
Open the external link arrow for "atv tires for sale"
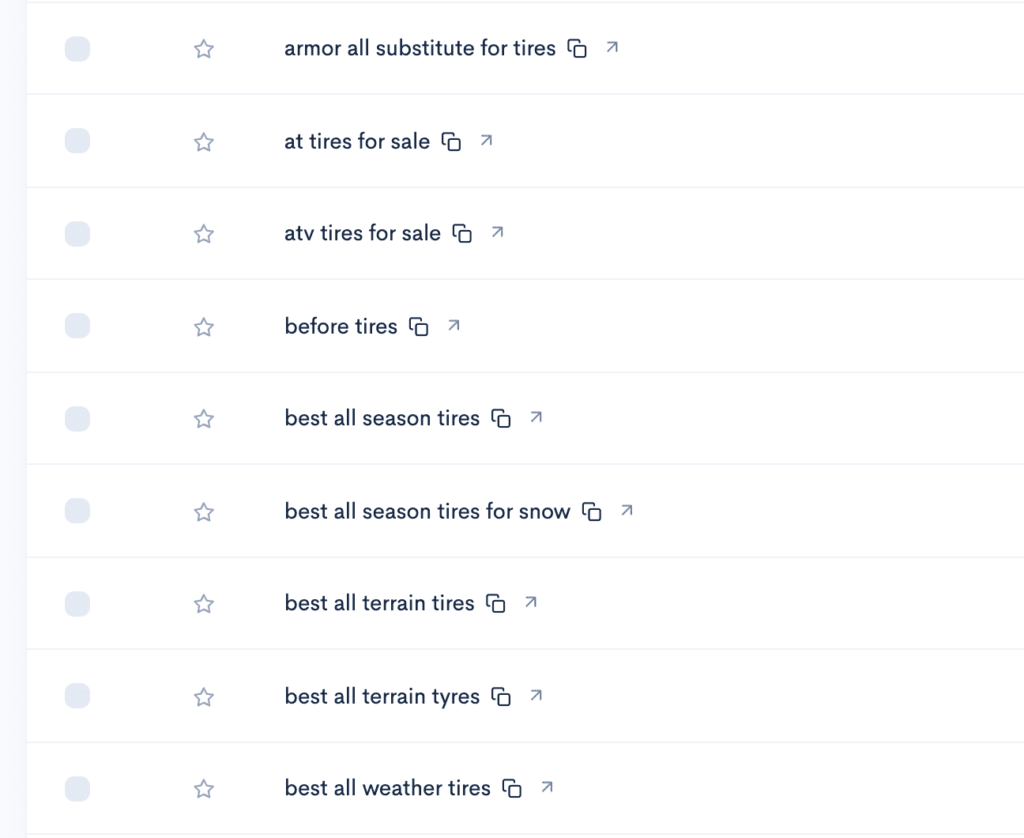click(497, 232)
